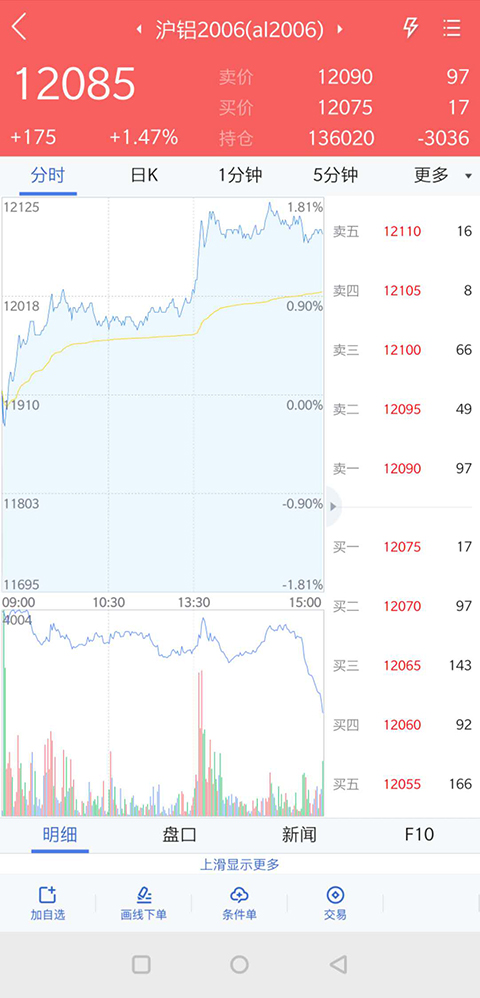Tap Android home circle button
Screen dimensions: 480x998
click(239, 964)
